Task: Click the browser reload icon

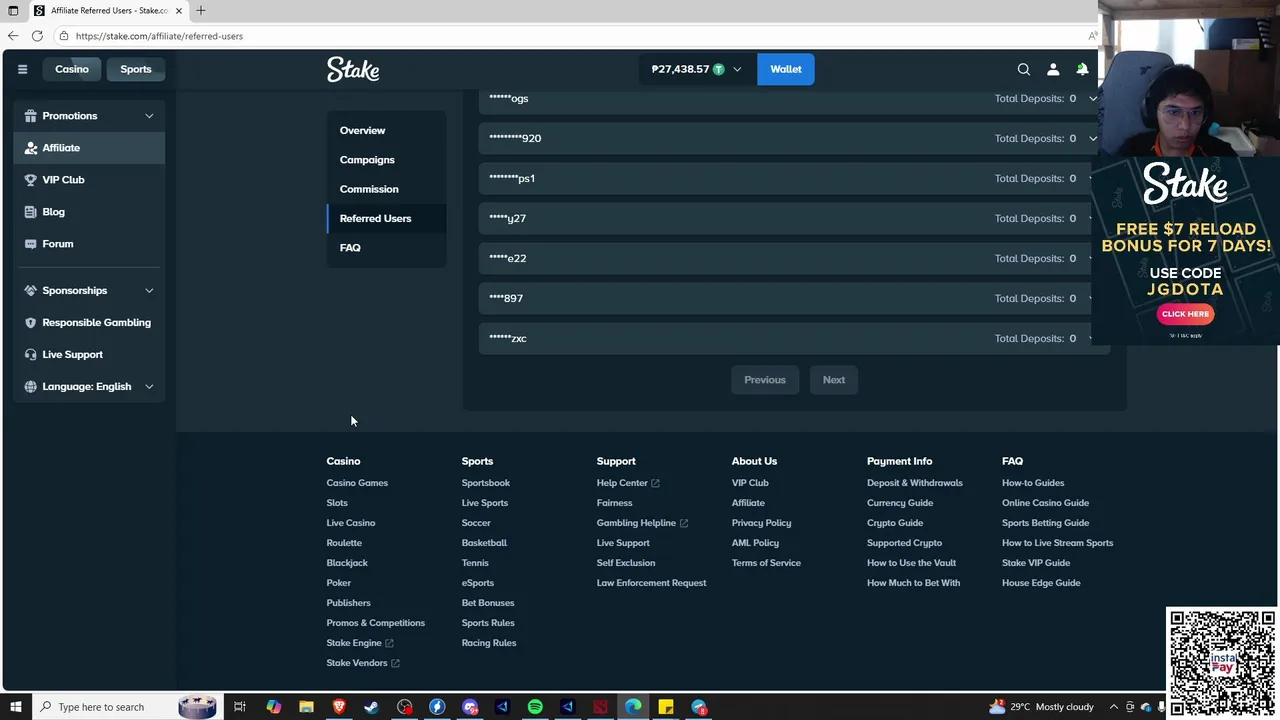Action: tap(37, 36)
